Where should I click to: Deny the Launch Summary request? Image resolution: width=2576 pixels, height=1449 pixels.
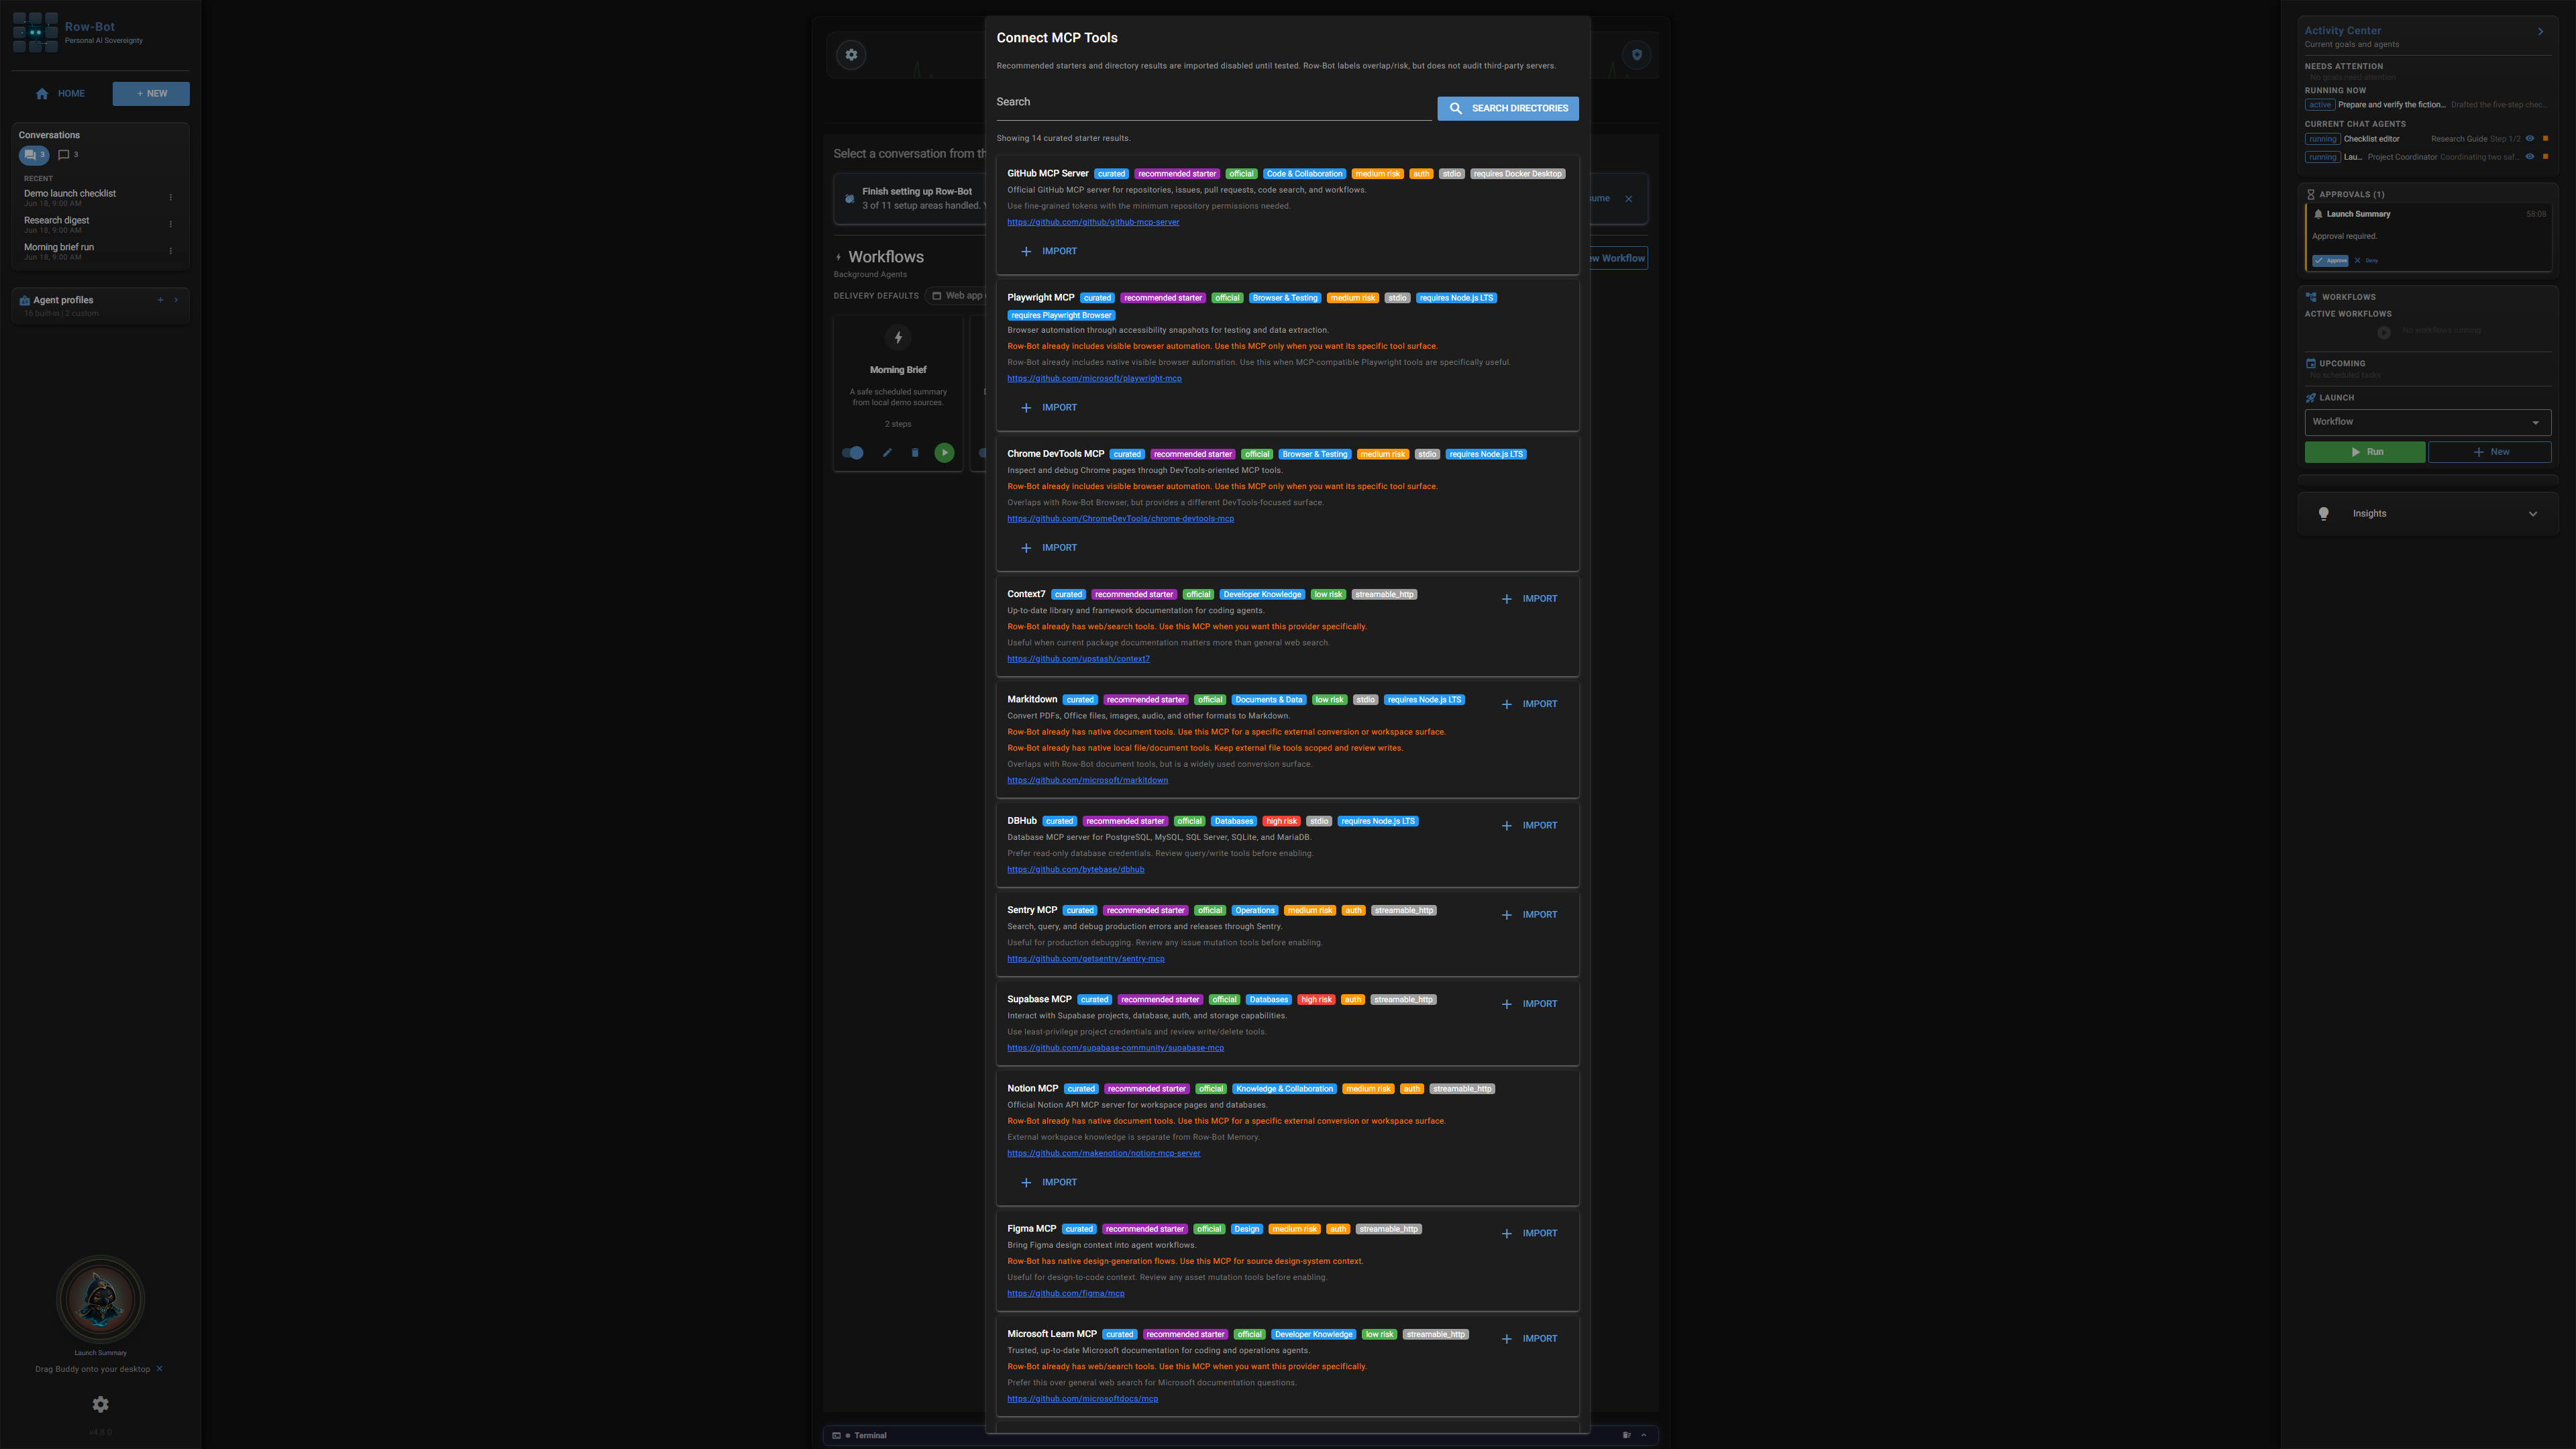(x=2366, y=261)
